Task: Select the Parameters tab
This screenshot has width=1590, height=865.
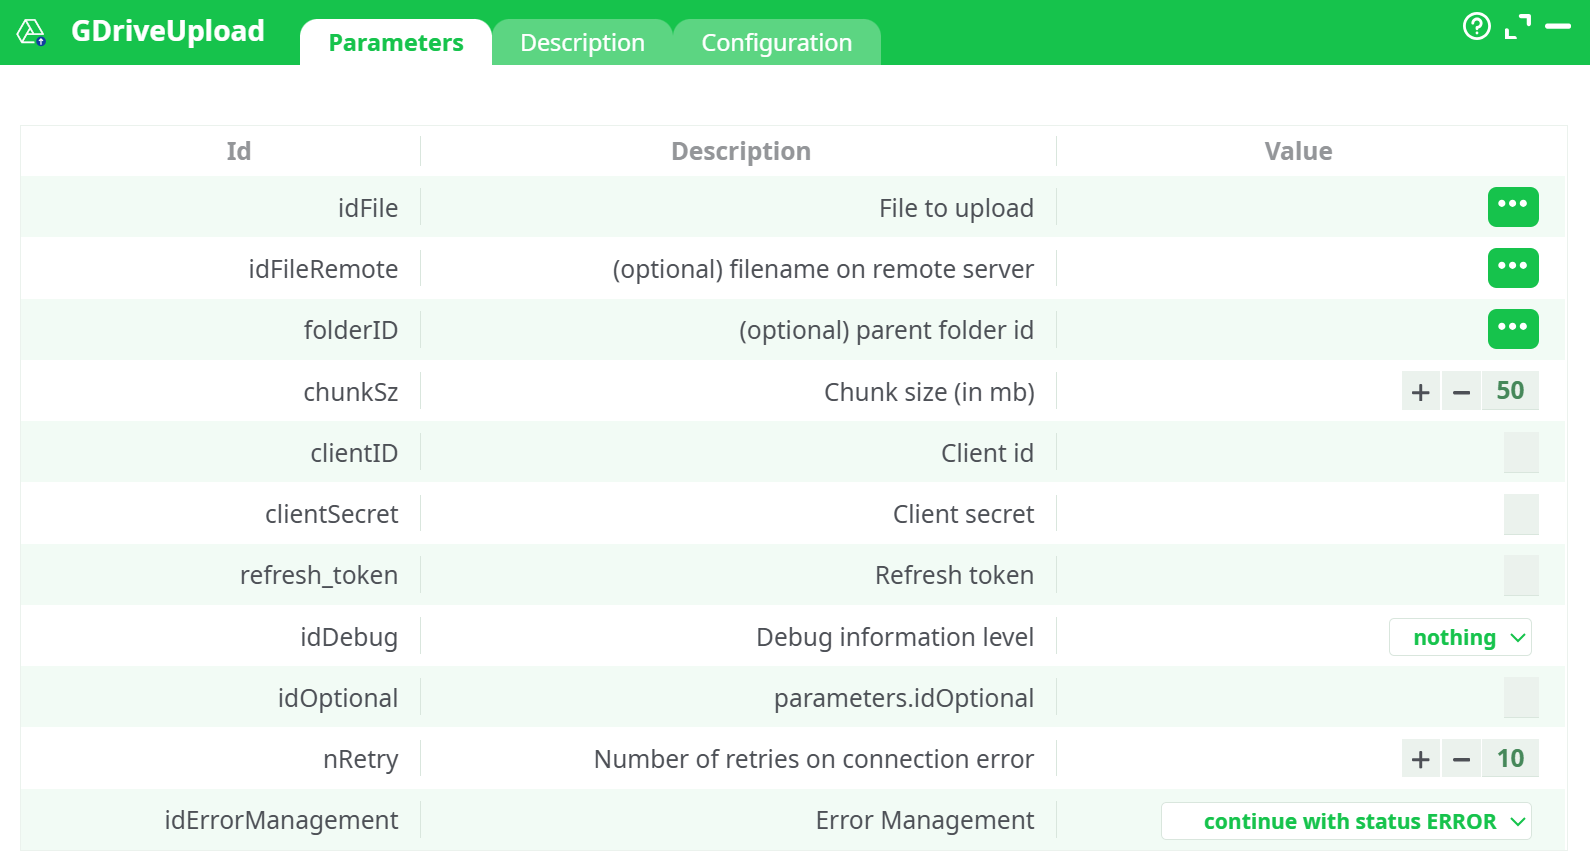Action: point(396,43)
